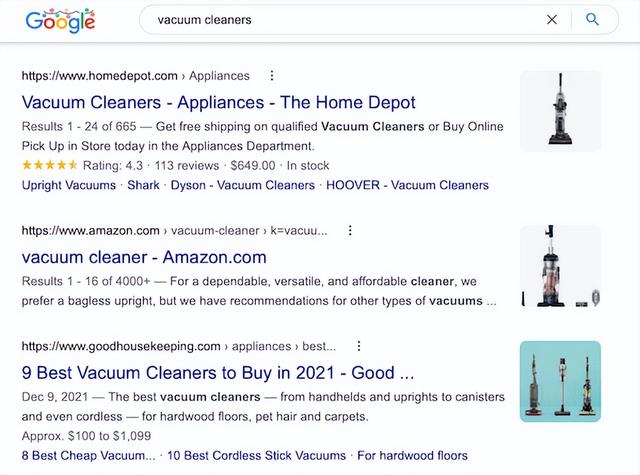Open three-dot menu for Home Depot result
Image resolution: width=640 pixels, height=475 pixels.
[x=272, y=75]
